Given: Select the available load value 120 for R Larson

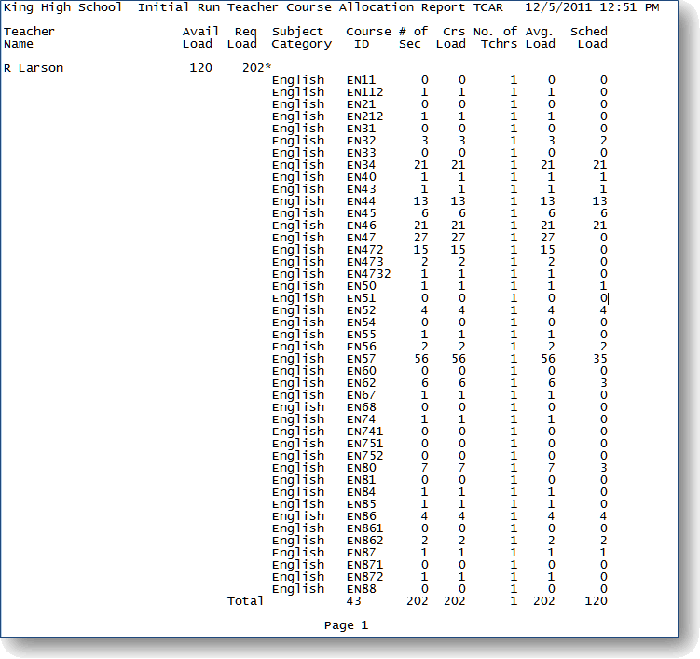Looking at the screenshot, I should pyautogui.click(x=201, y=68).
